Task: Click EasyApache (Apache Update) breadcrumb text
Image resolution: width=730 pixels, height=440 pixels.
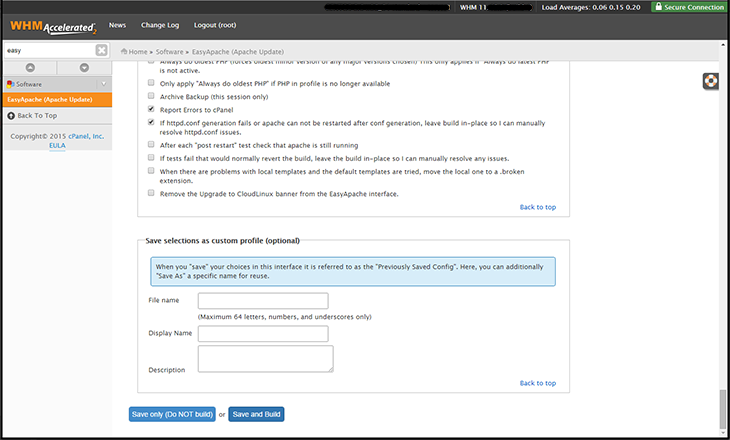Action: coord(238,52)
